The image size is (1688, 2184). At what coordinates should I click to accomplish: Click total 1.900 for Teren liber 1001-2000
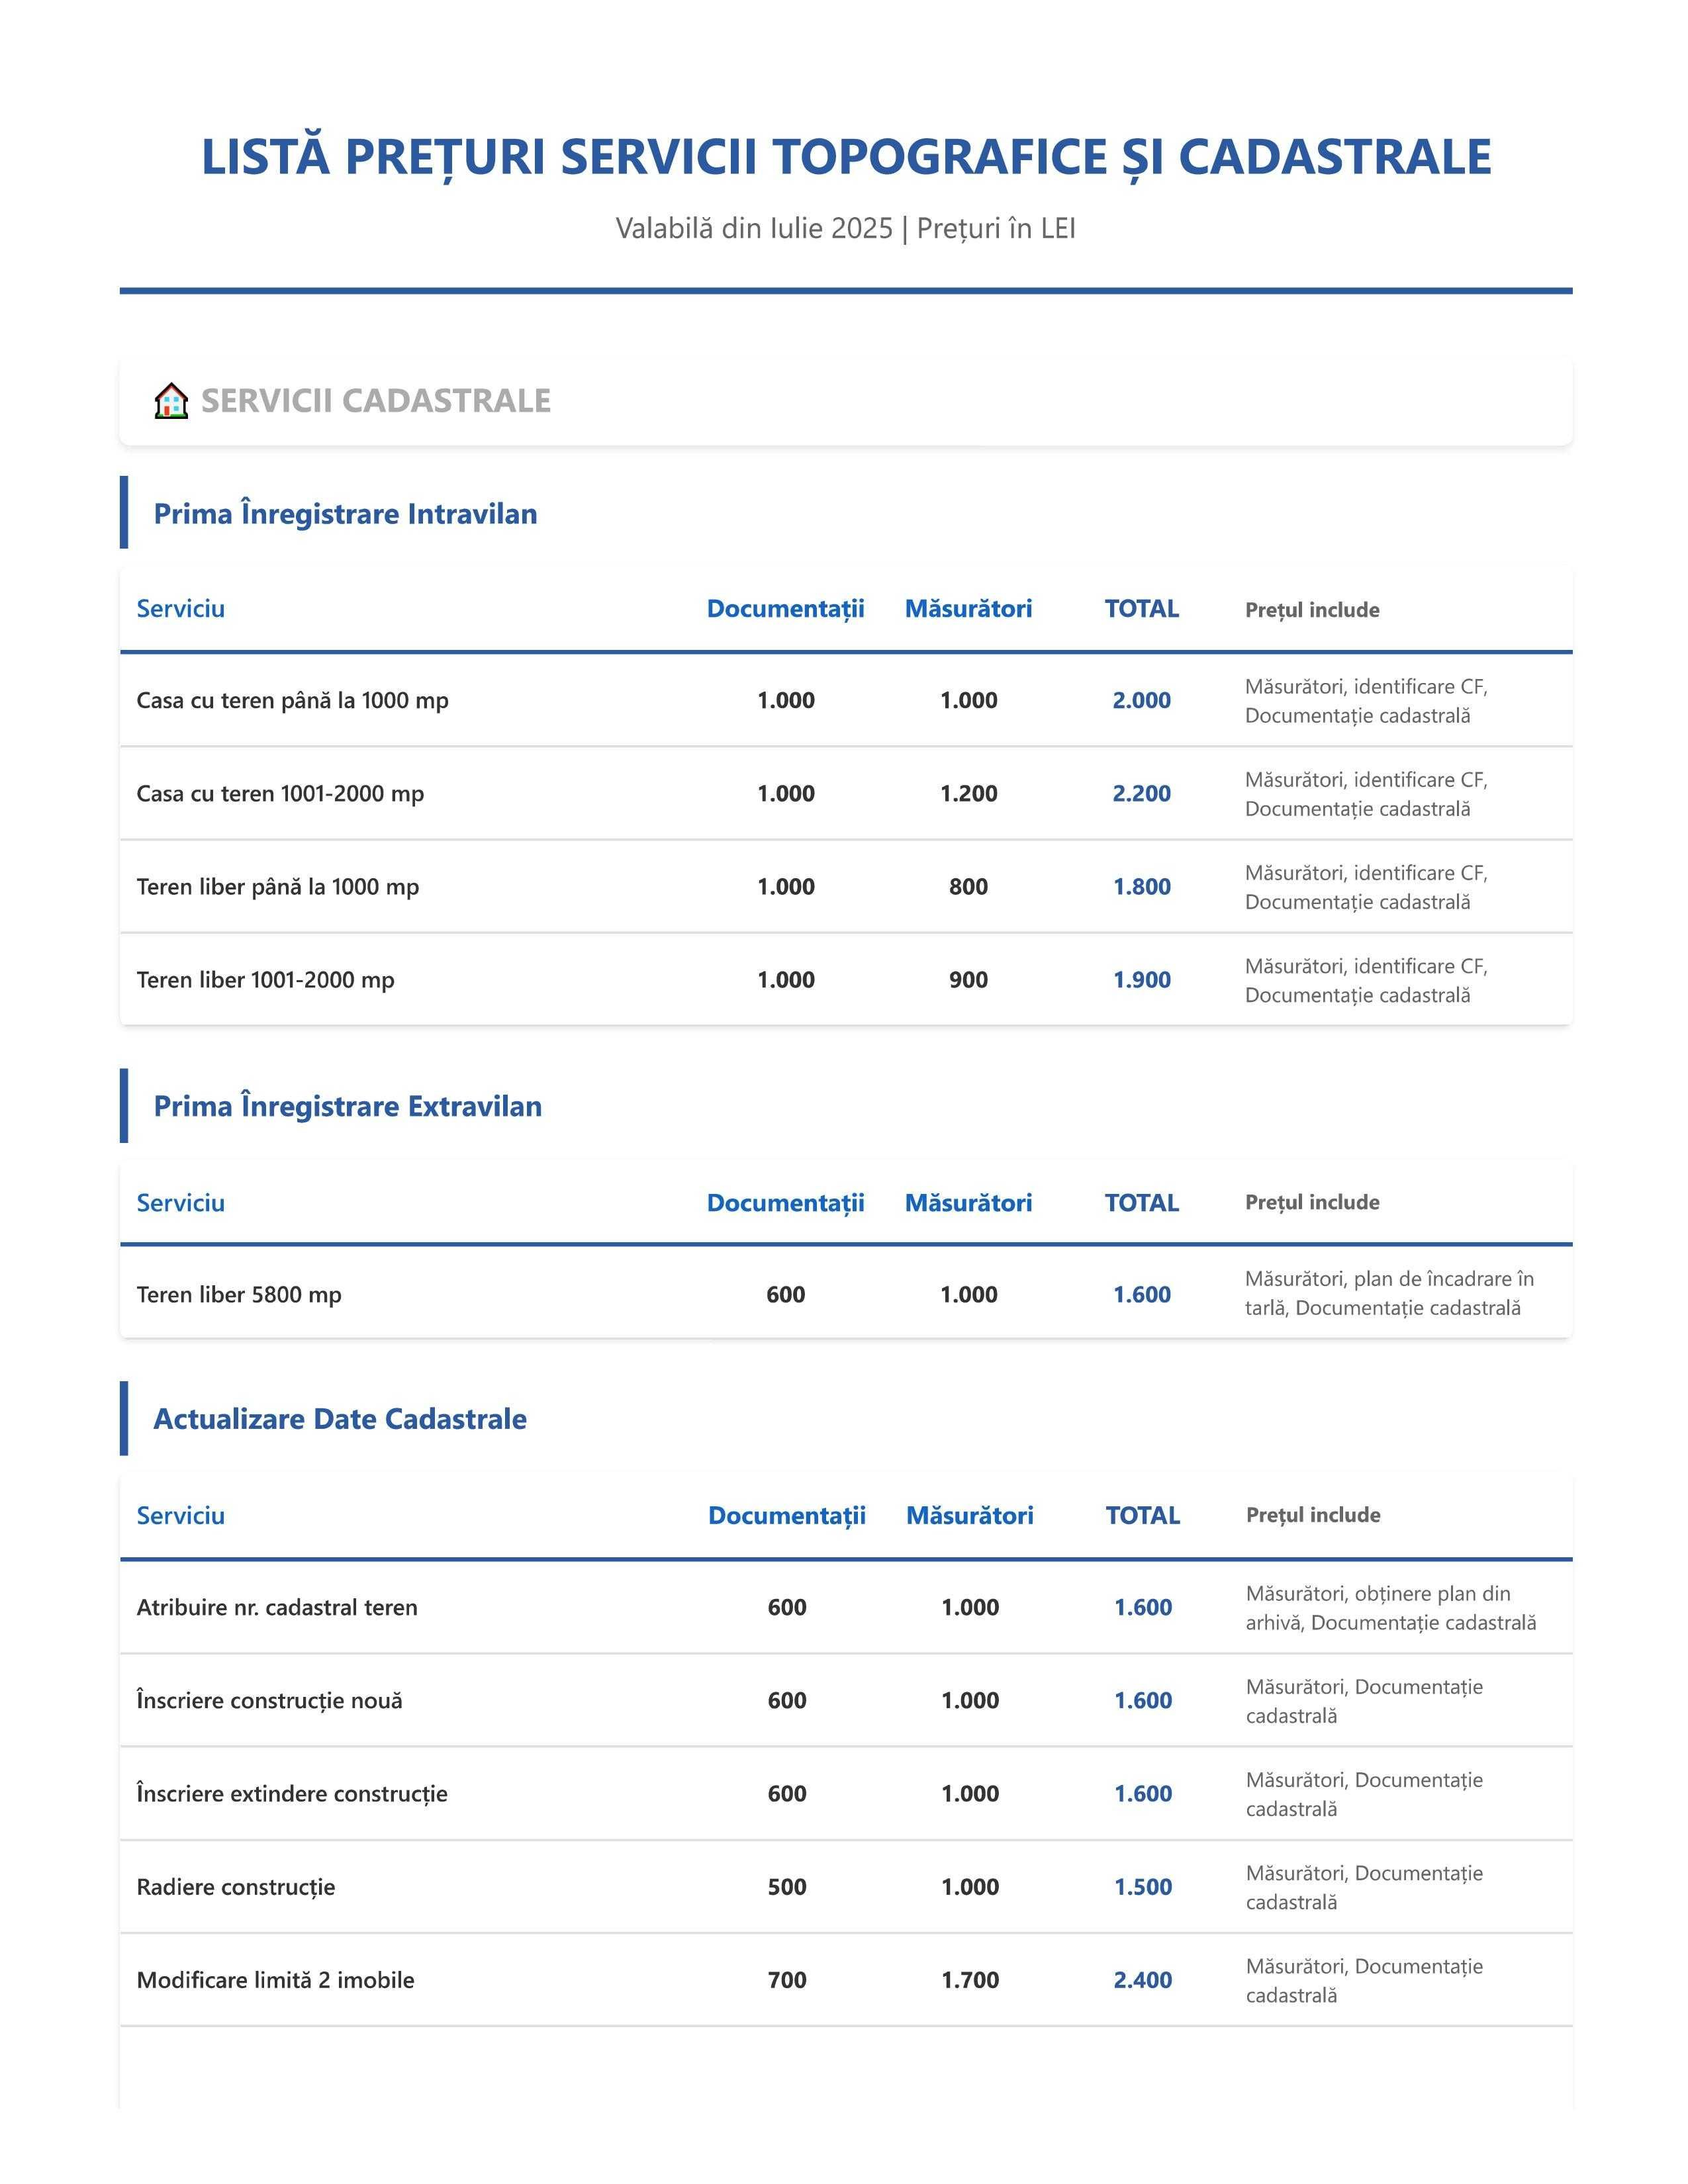1142,979
